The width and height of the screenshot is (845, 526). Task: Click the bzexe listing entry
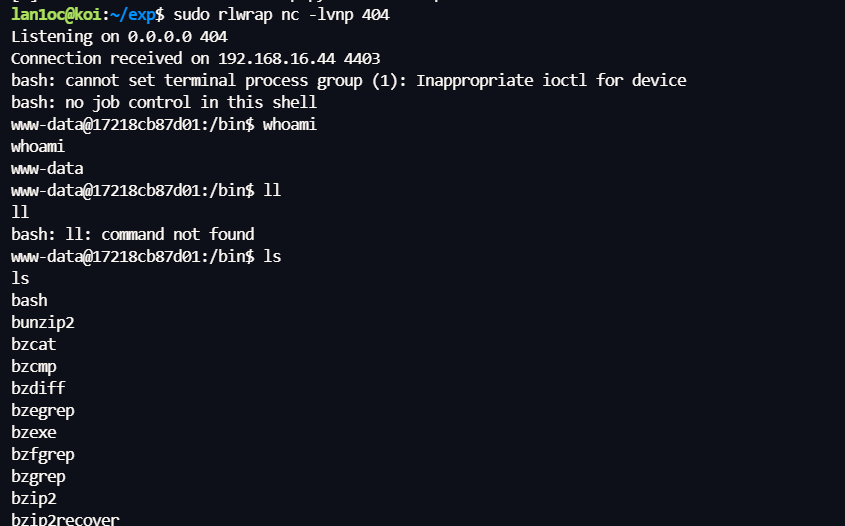click(34, 433)
